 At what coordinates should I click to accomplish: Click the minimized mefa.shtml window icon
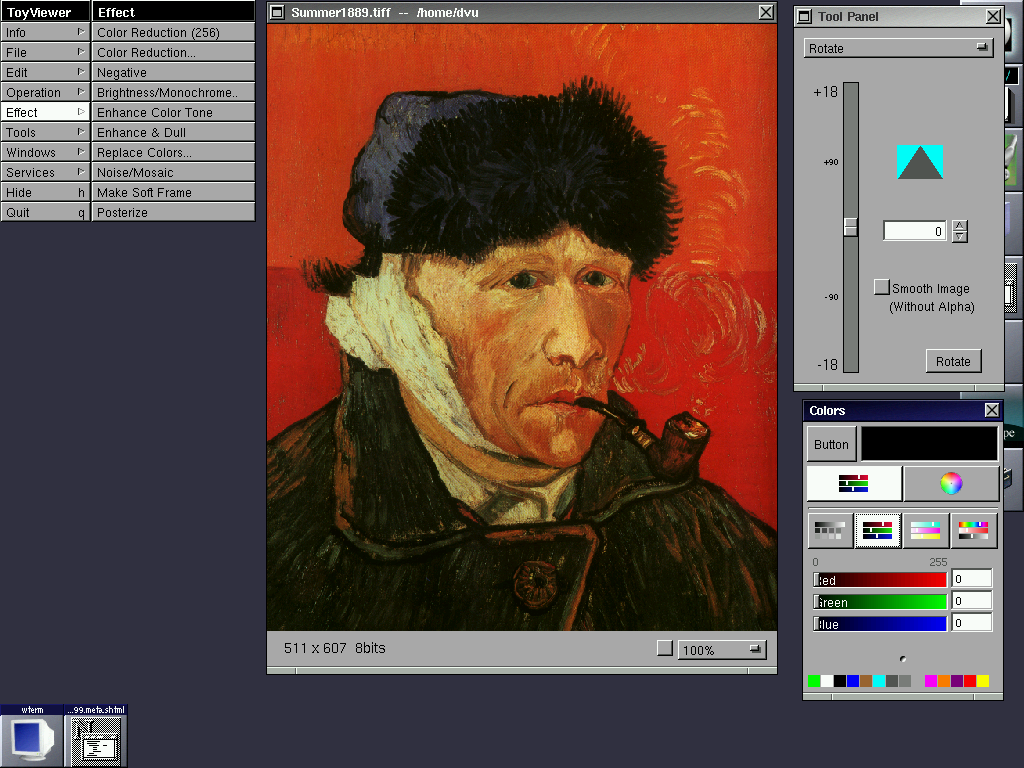[x=96, y=741]
